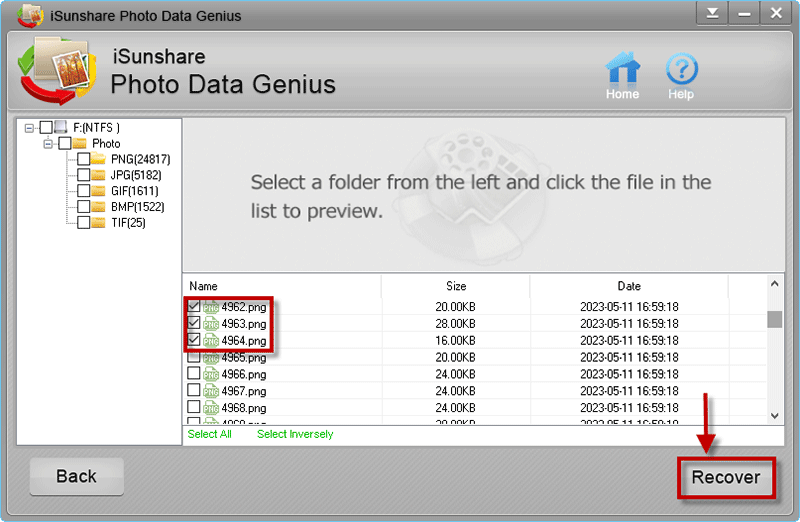800x522 pixels.
Task: Click the JPG(5182) folder icon
Action: click(98, 175)
